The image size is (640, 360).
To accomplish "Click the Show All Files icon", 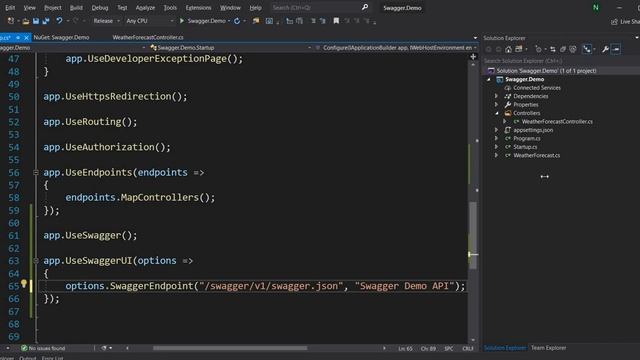I will (573, 49).
